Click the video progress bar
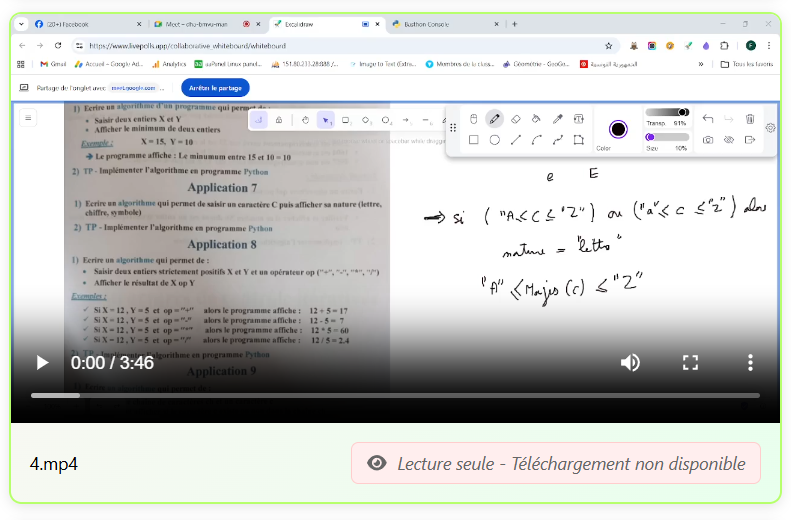The image size is (791, 520). [395, 396]
